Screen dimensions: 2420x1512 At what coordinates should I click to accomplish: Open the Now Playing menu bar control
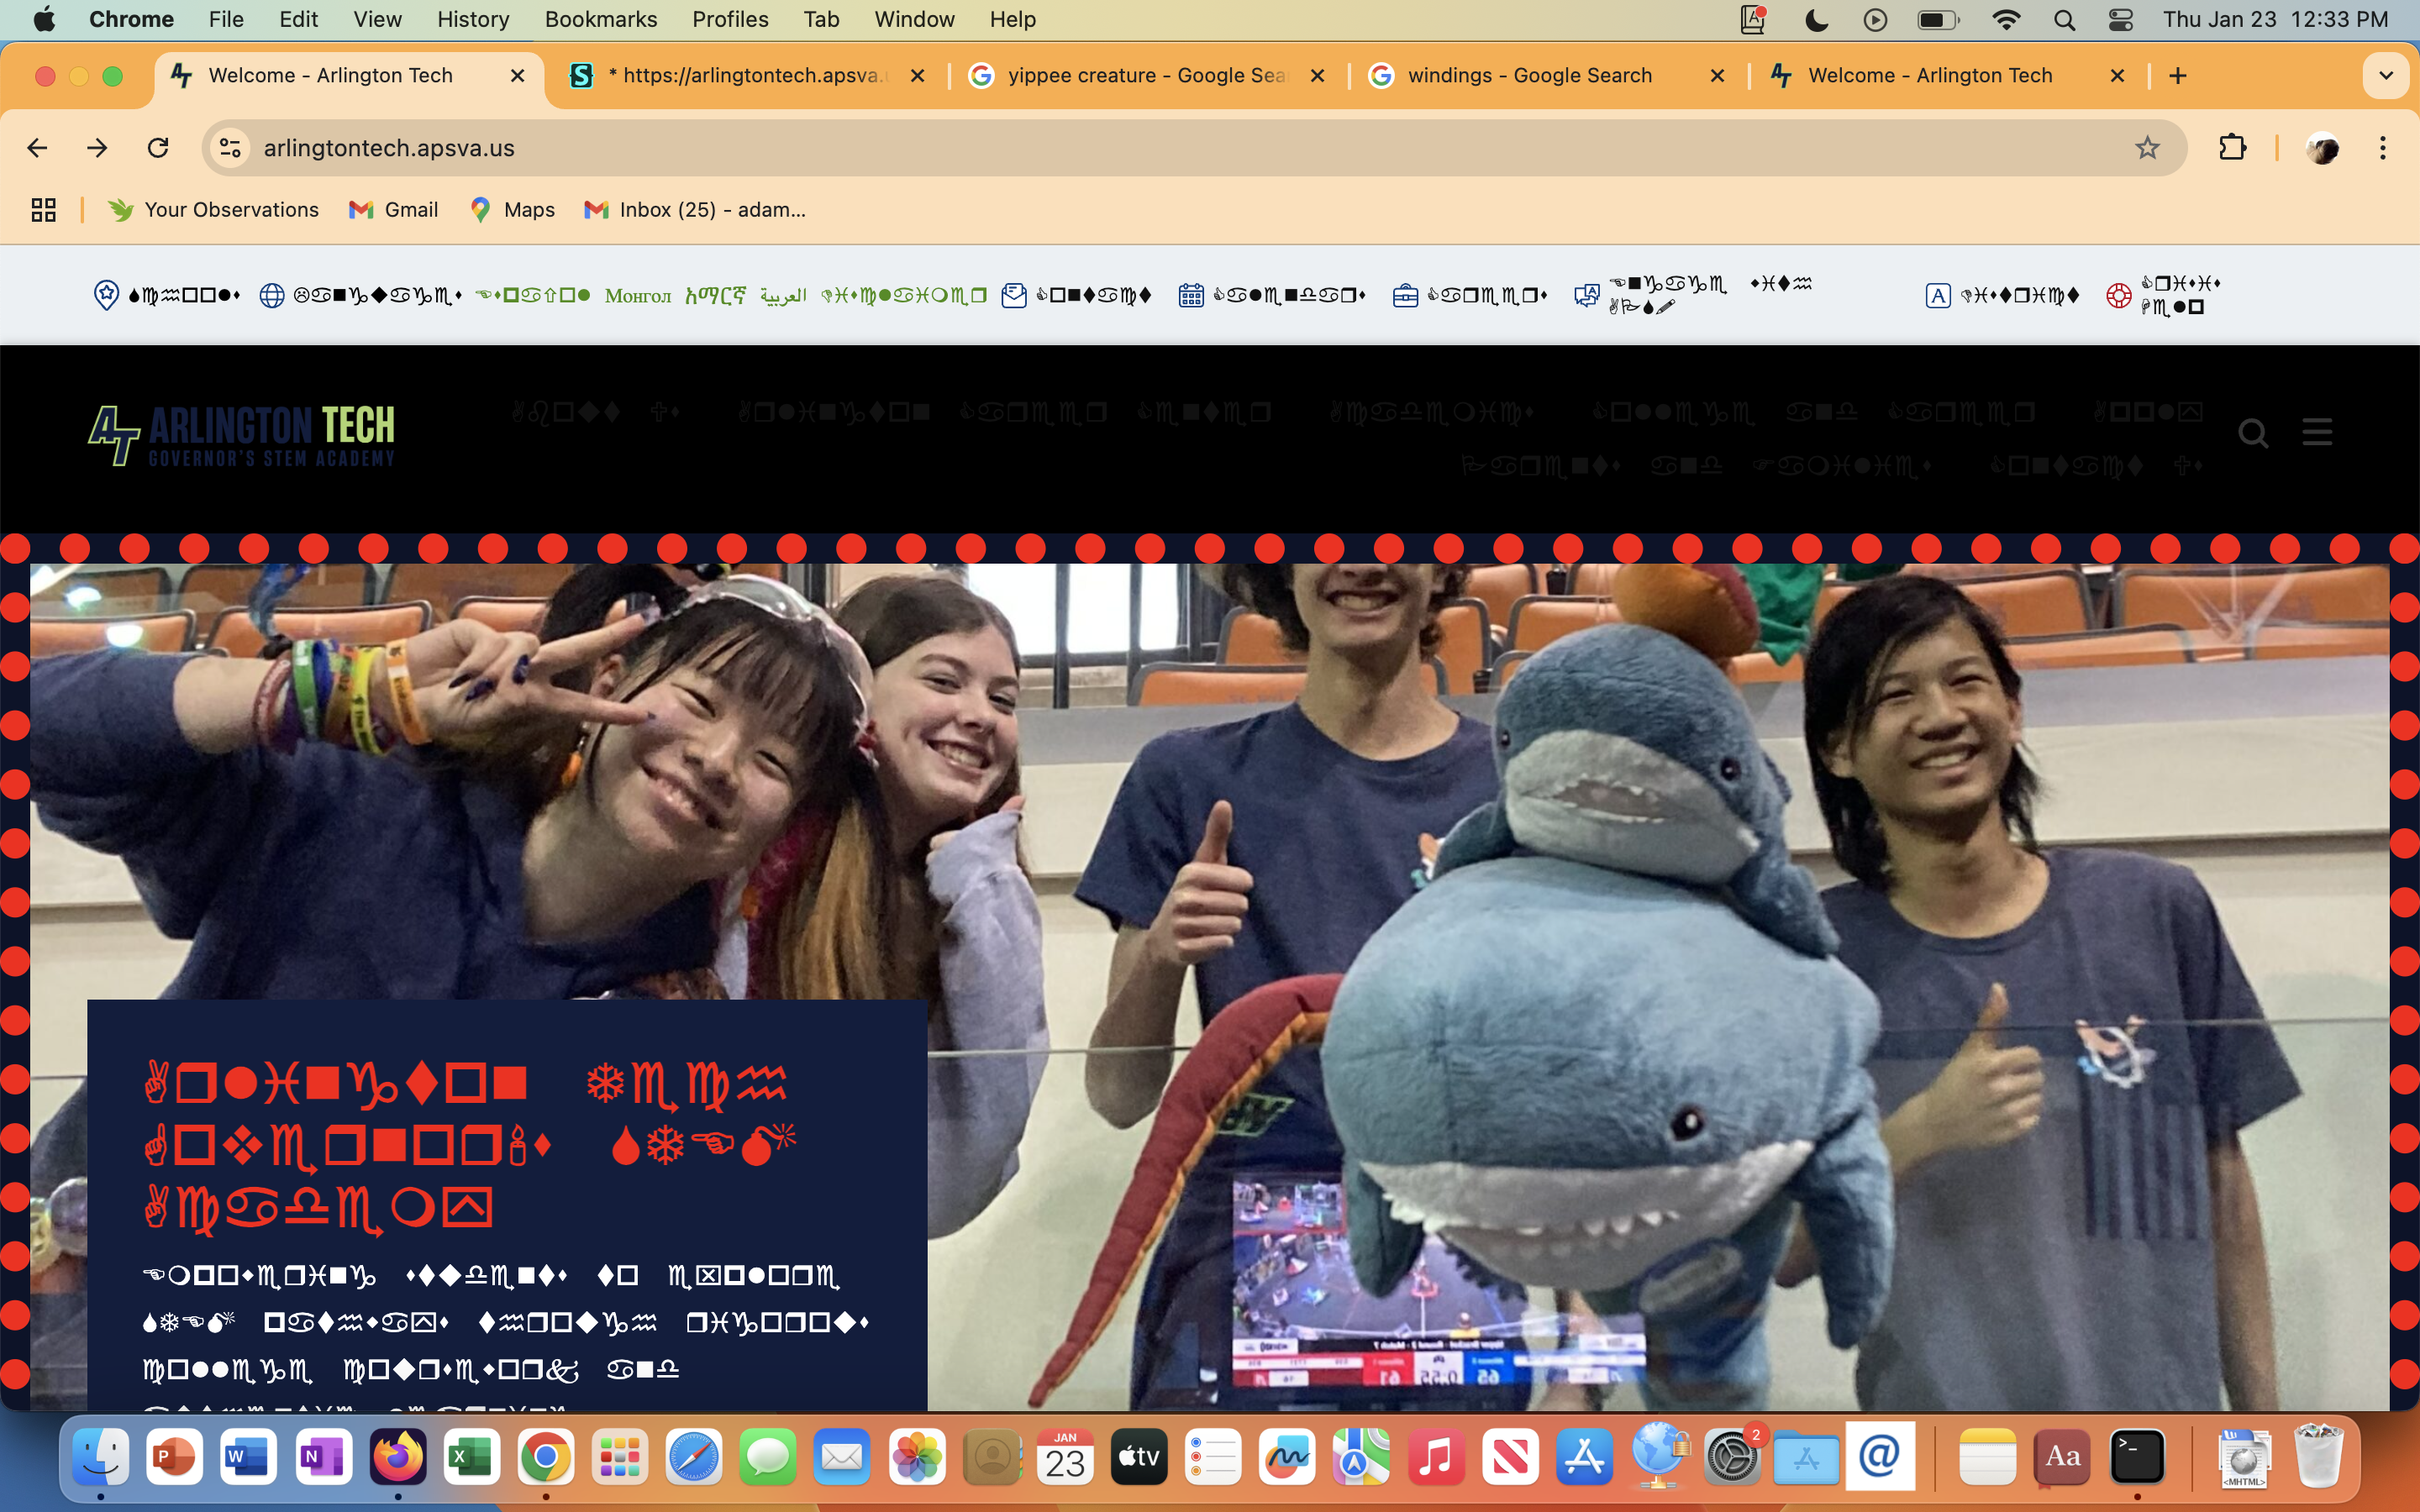click(1875, 20)
